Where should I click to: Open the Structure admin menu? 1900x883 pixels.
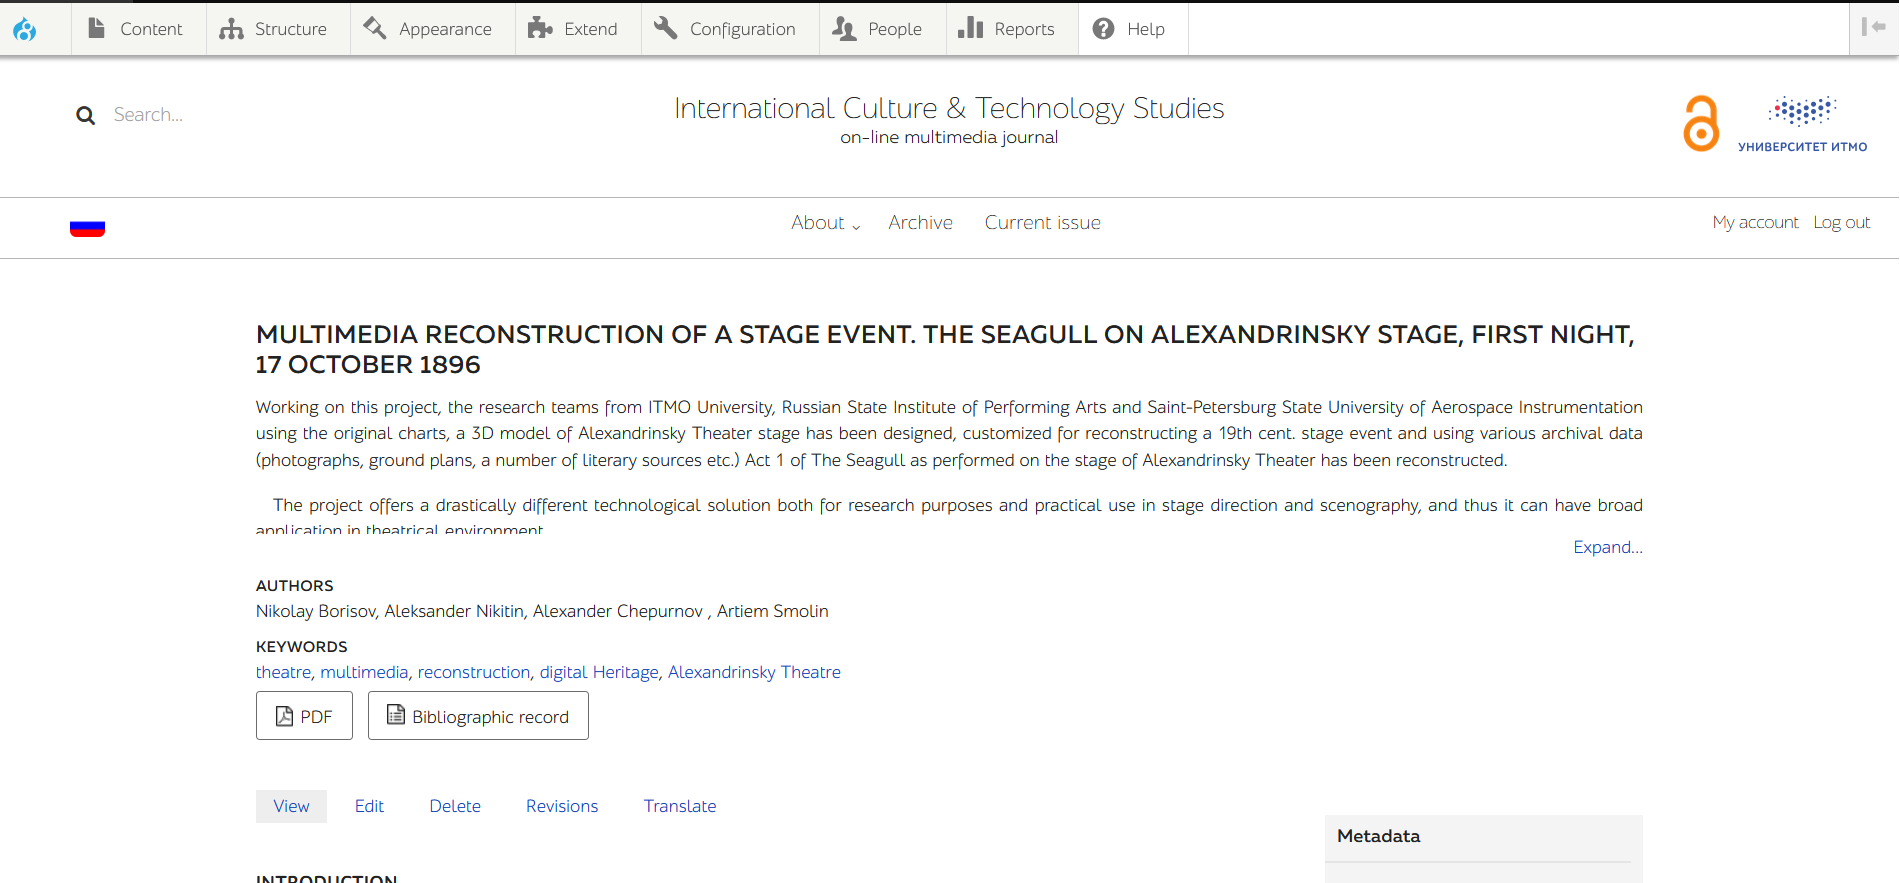274,29
